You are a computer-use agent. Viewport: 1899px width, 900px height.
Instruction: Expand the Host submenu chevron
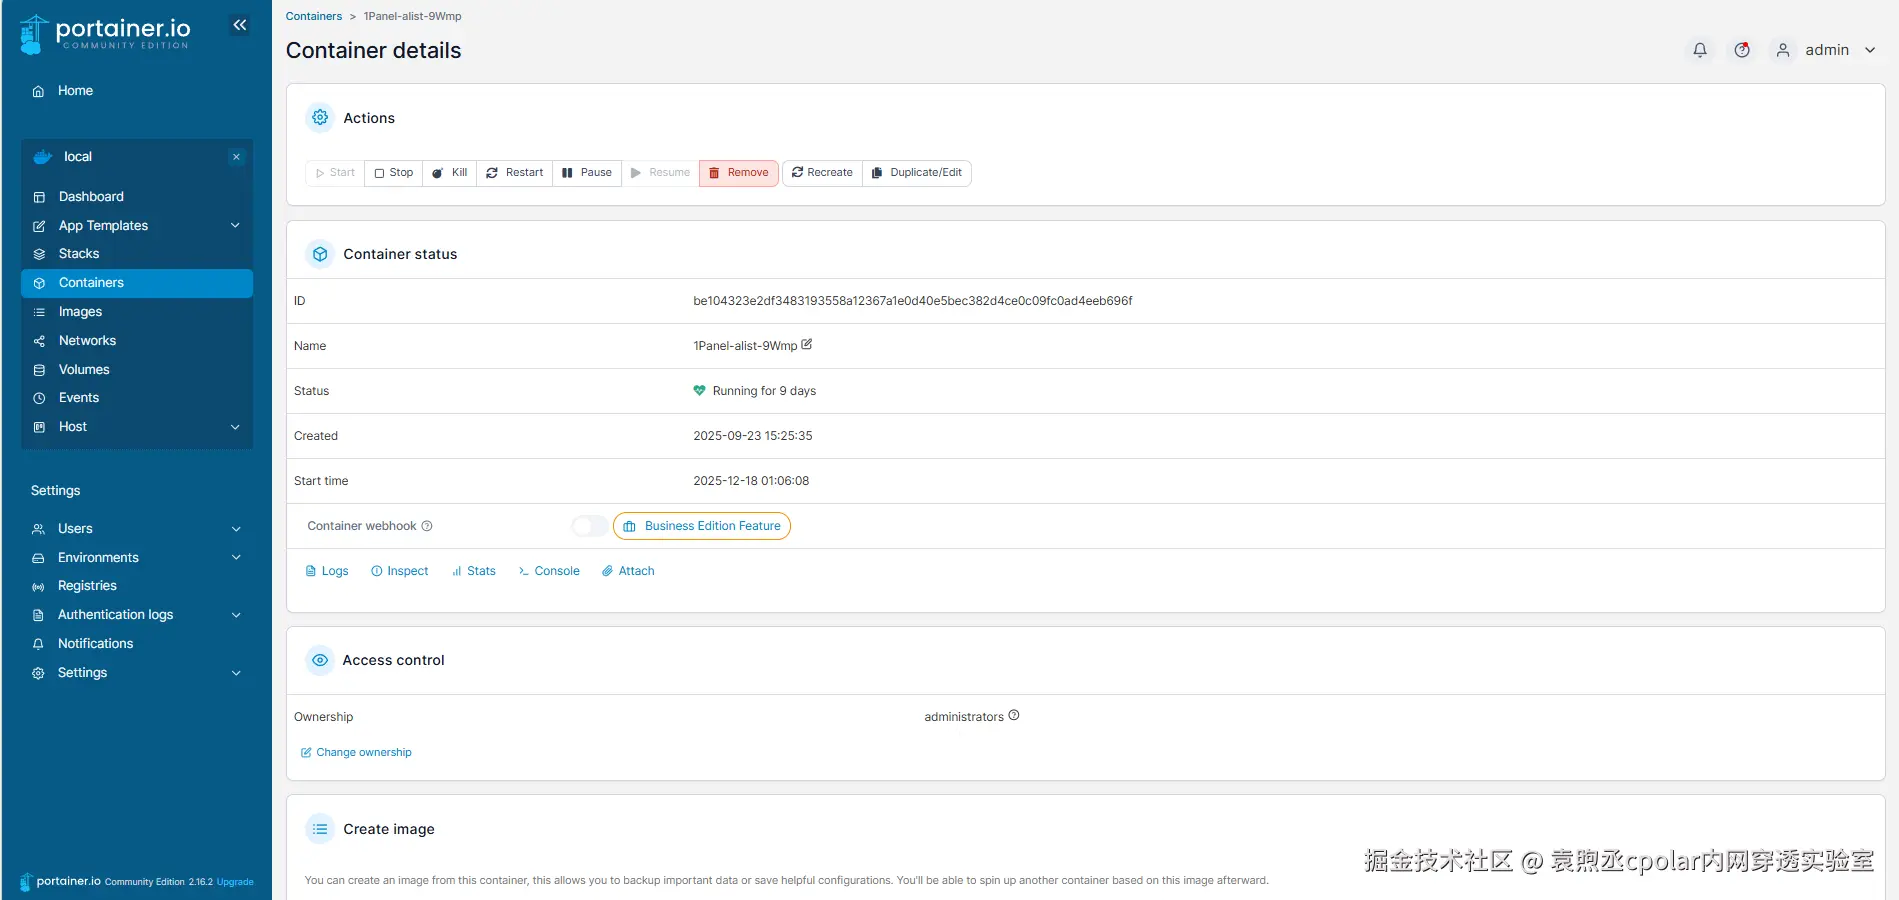[235, 427]
